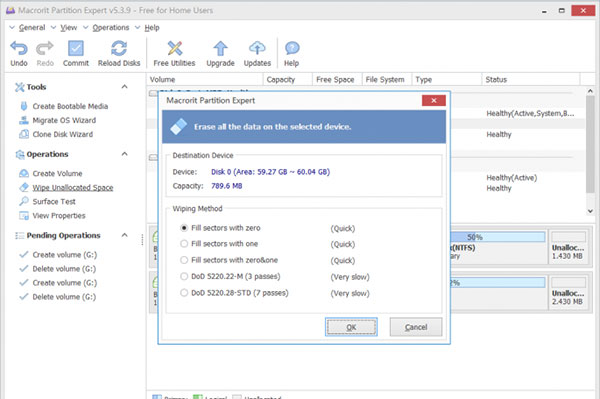Click the View Properties icon
The width and height of the screenshot is (600, 399).
coord(24,215)
